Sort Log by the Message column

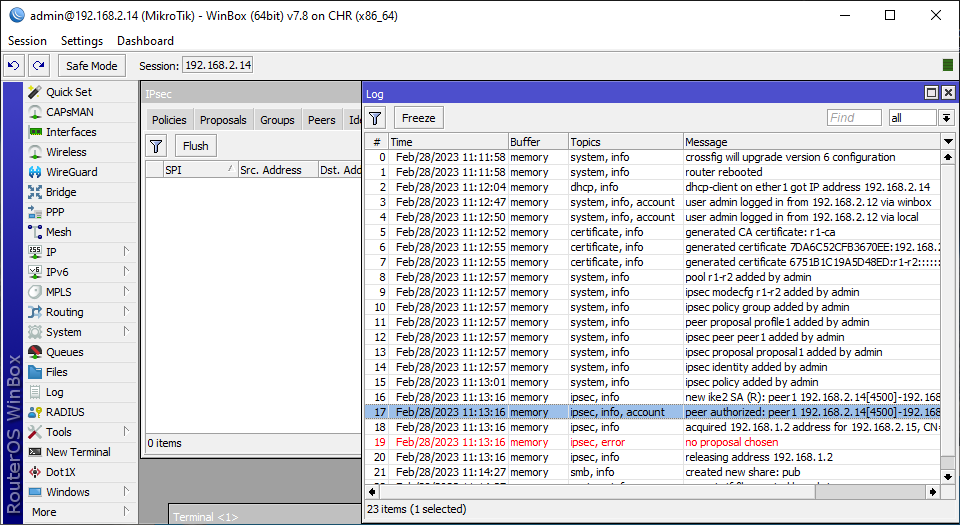tap(812, 142)
